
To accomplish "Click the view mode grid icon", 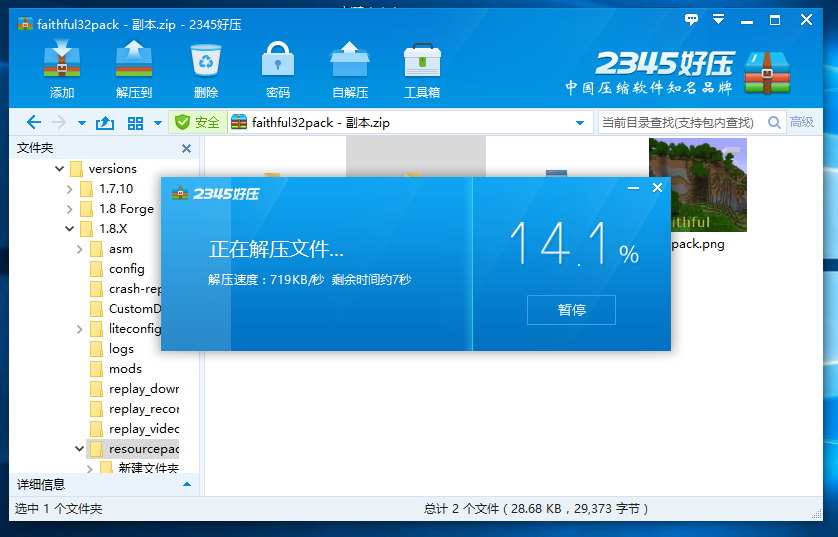I will [135, 123].
